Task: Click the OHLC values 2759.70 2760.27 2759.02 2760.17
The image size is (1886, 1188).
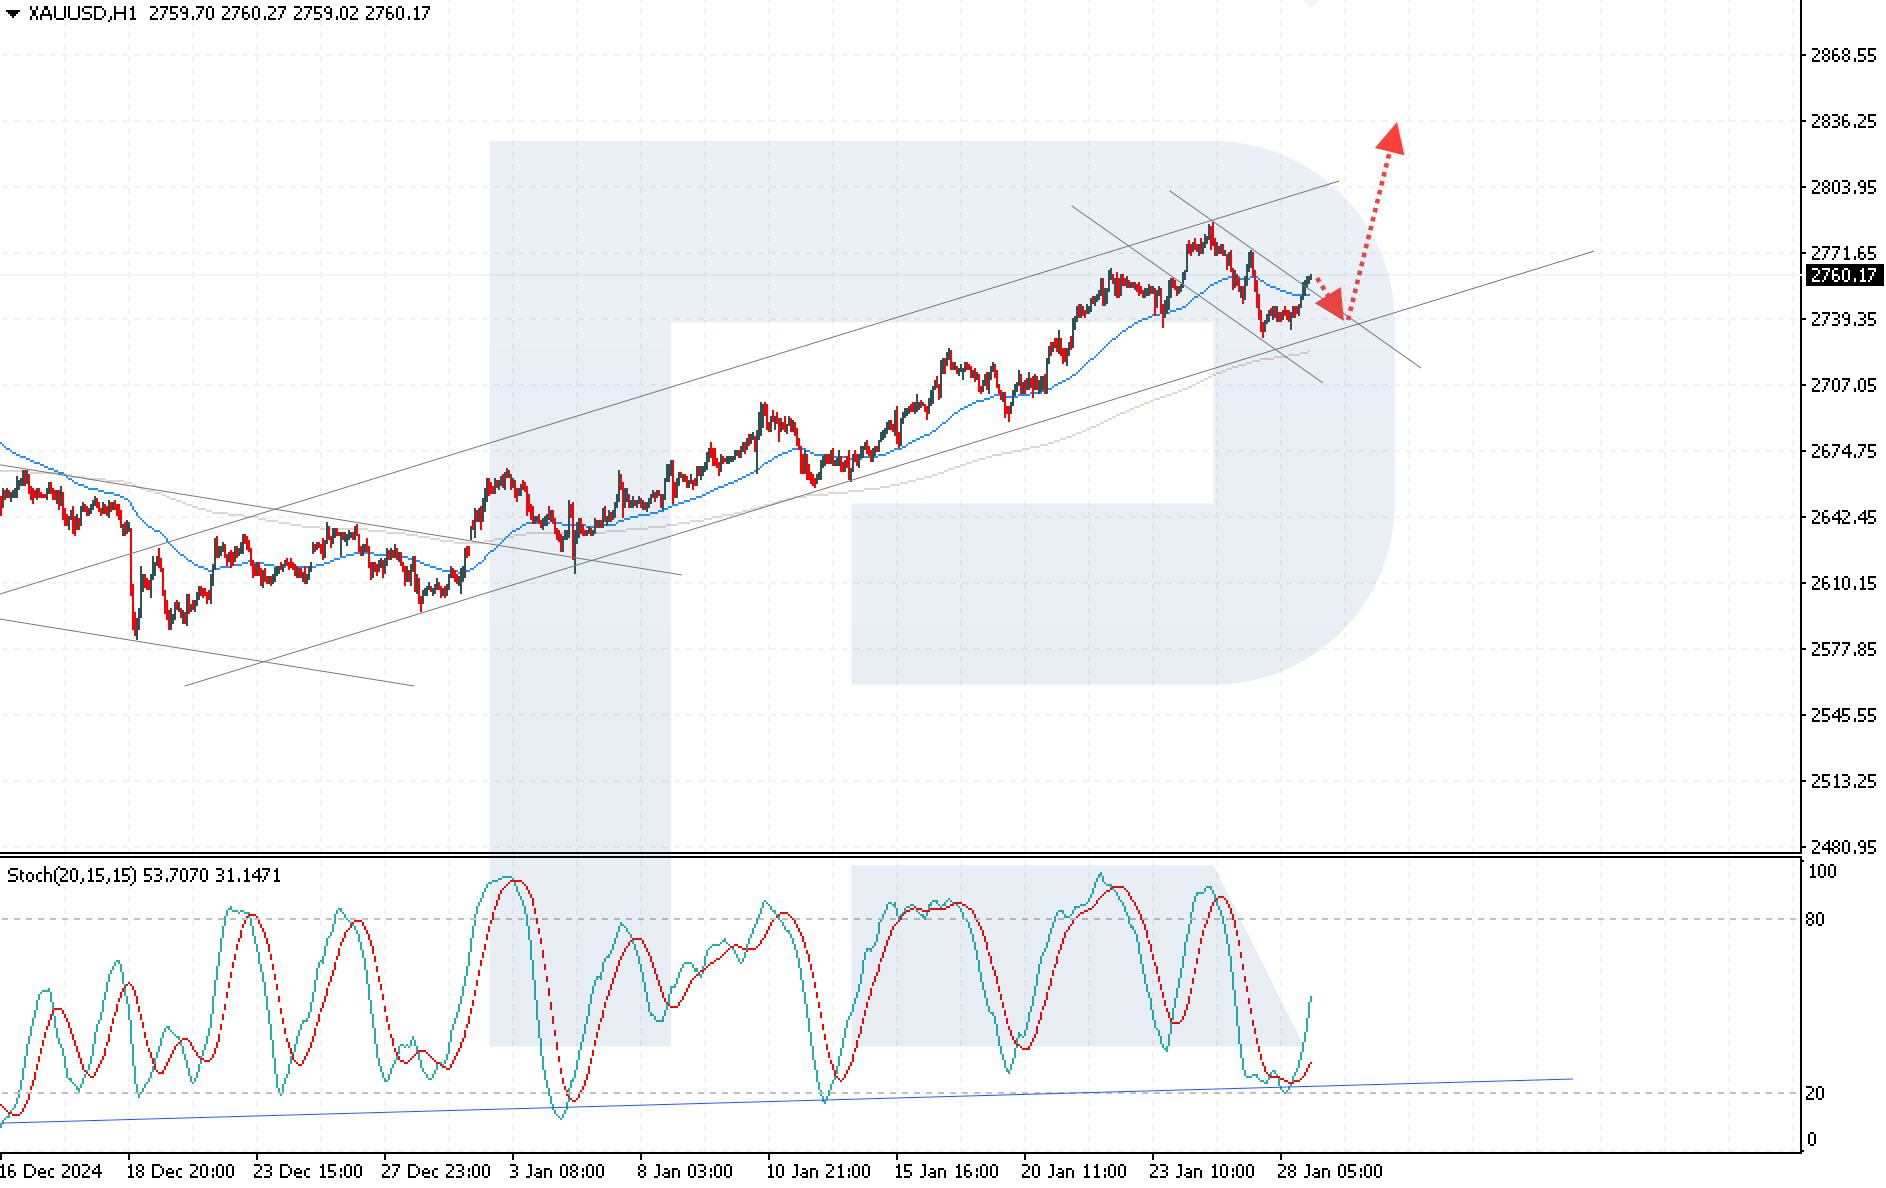Action: (x=290, y=14)
